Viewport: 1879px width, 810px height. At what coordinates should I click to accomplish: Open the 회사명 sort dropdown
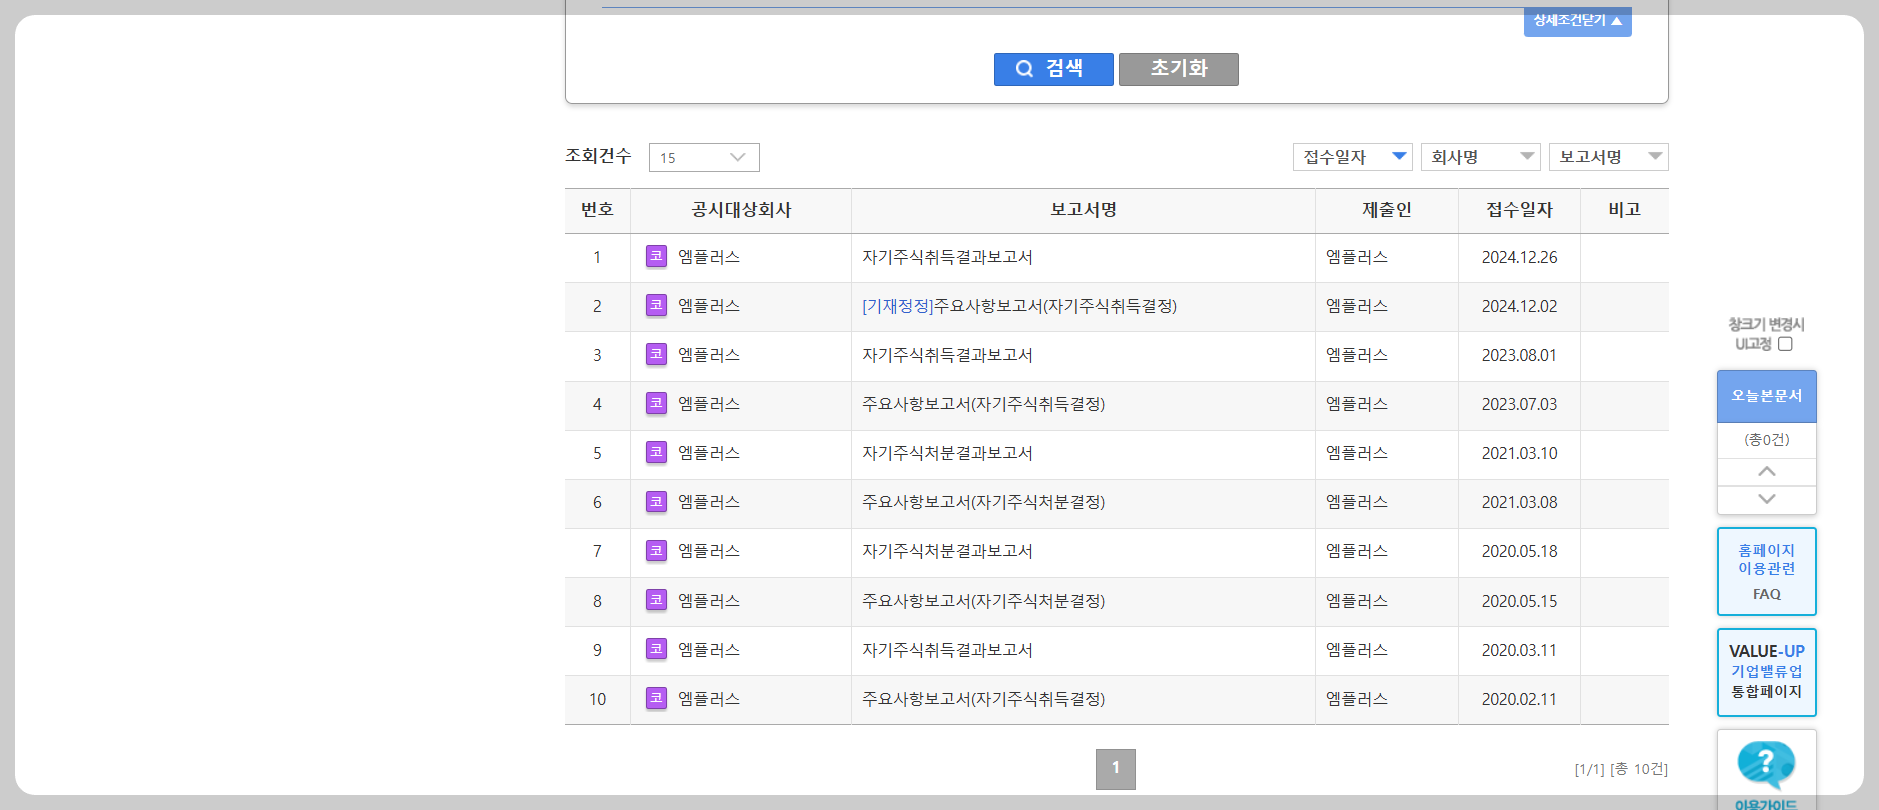[1480, 157]
